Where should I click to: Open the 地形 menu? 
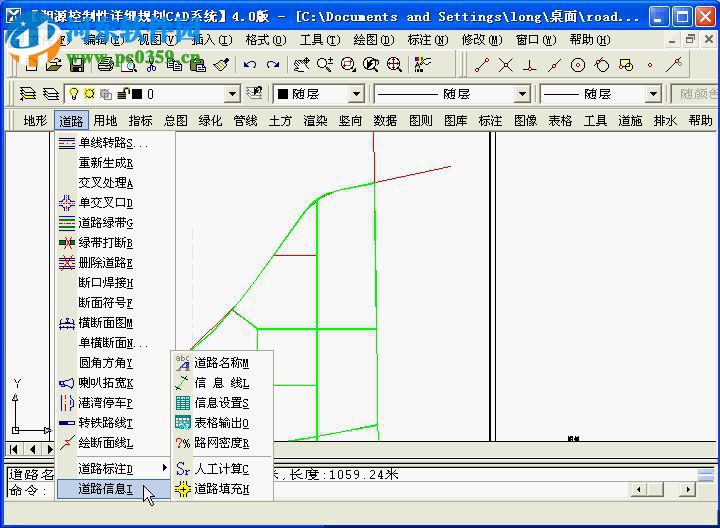[x=35, y=121]
